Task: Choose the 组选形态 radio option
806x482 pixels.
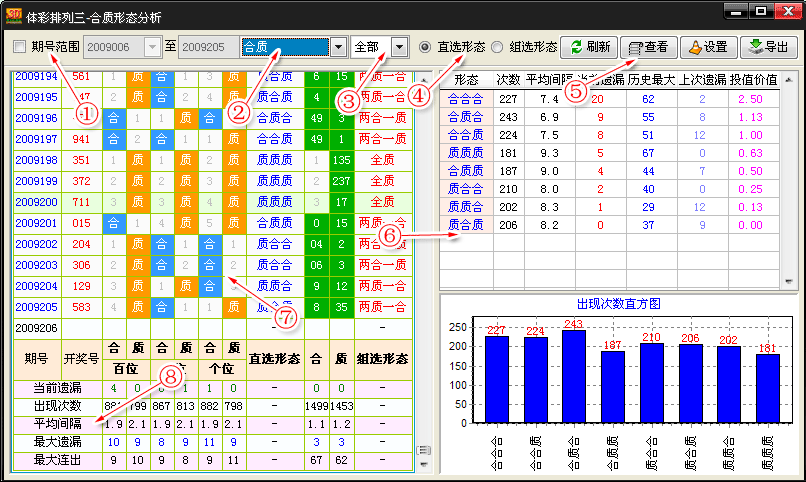Action: (496, 47)
